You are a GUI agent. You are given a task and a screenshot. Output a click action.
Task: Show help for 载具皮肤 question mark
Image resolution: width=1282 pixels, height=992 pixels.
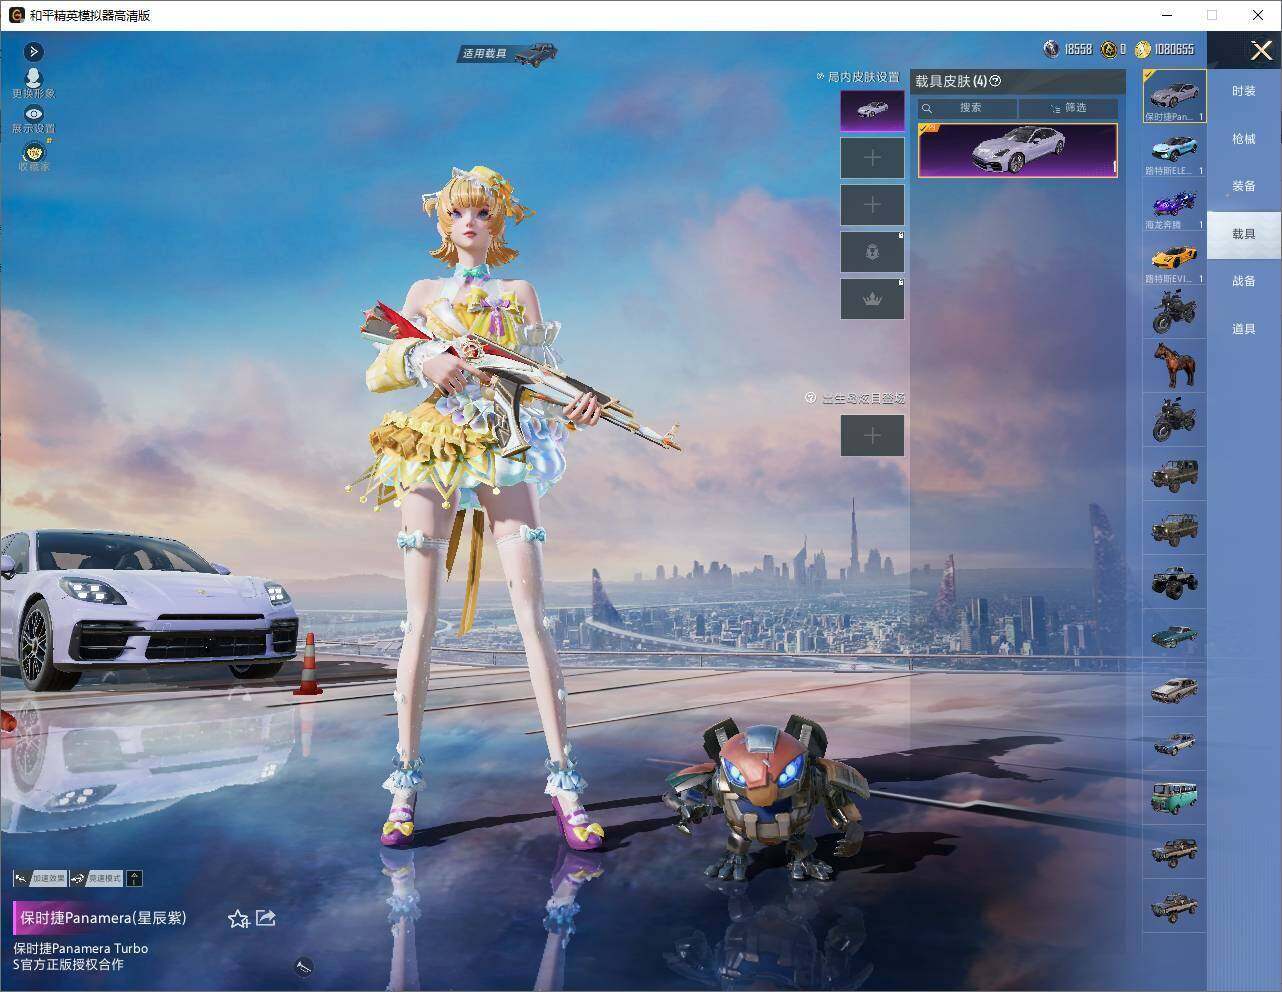pyautogui.click(x=995, y=81)
